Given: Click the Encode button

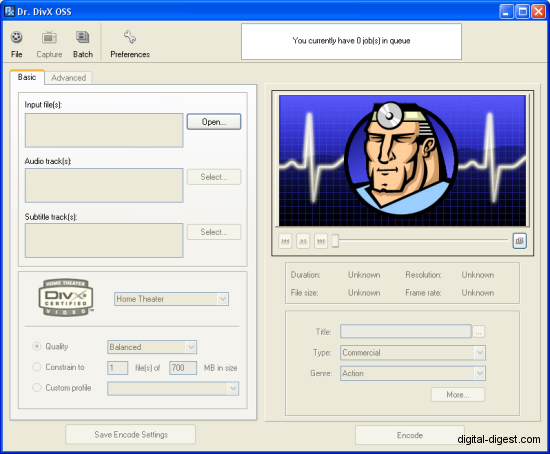Looking at the screenshot, I should pos(410,435).
